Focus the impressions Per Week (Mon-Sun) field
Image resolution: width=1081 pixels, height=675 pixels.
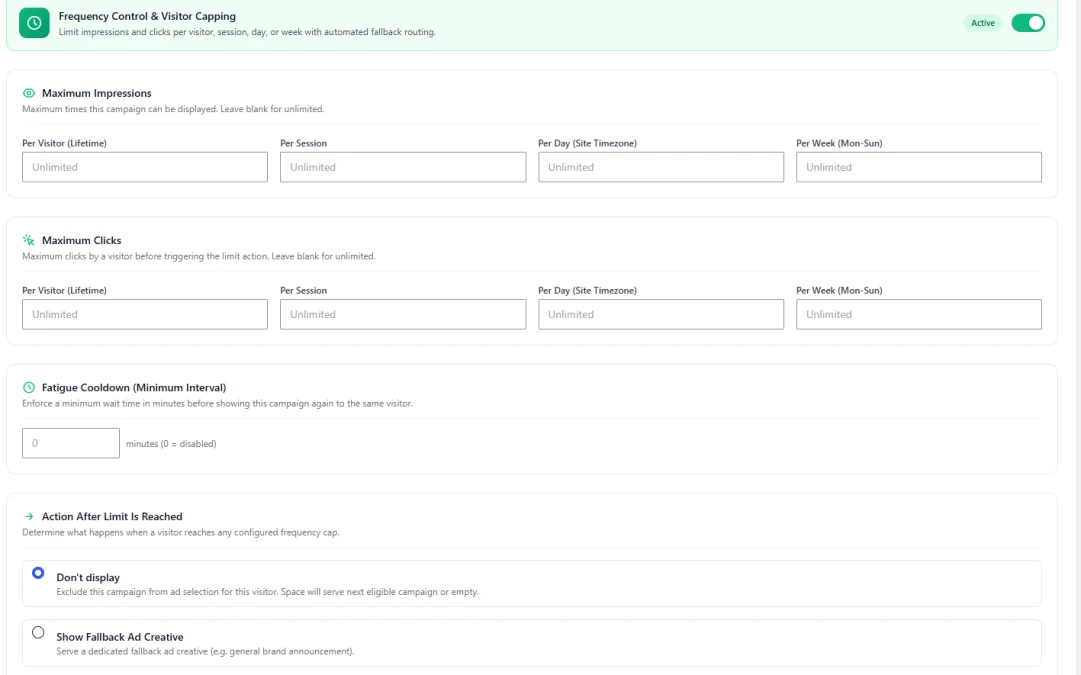pyautogui.click(x=918, y=167)
